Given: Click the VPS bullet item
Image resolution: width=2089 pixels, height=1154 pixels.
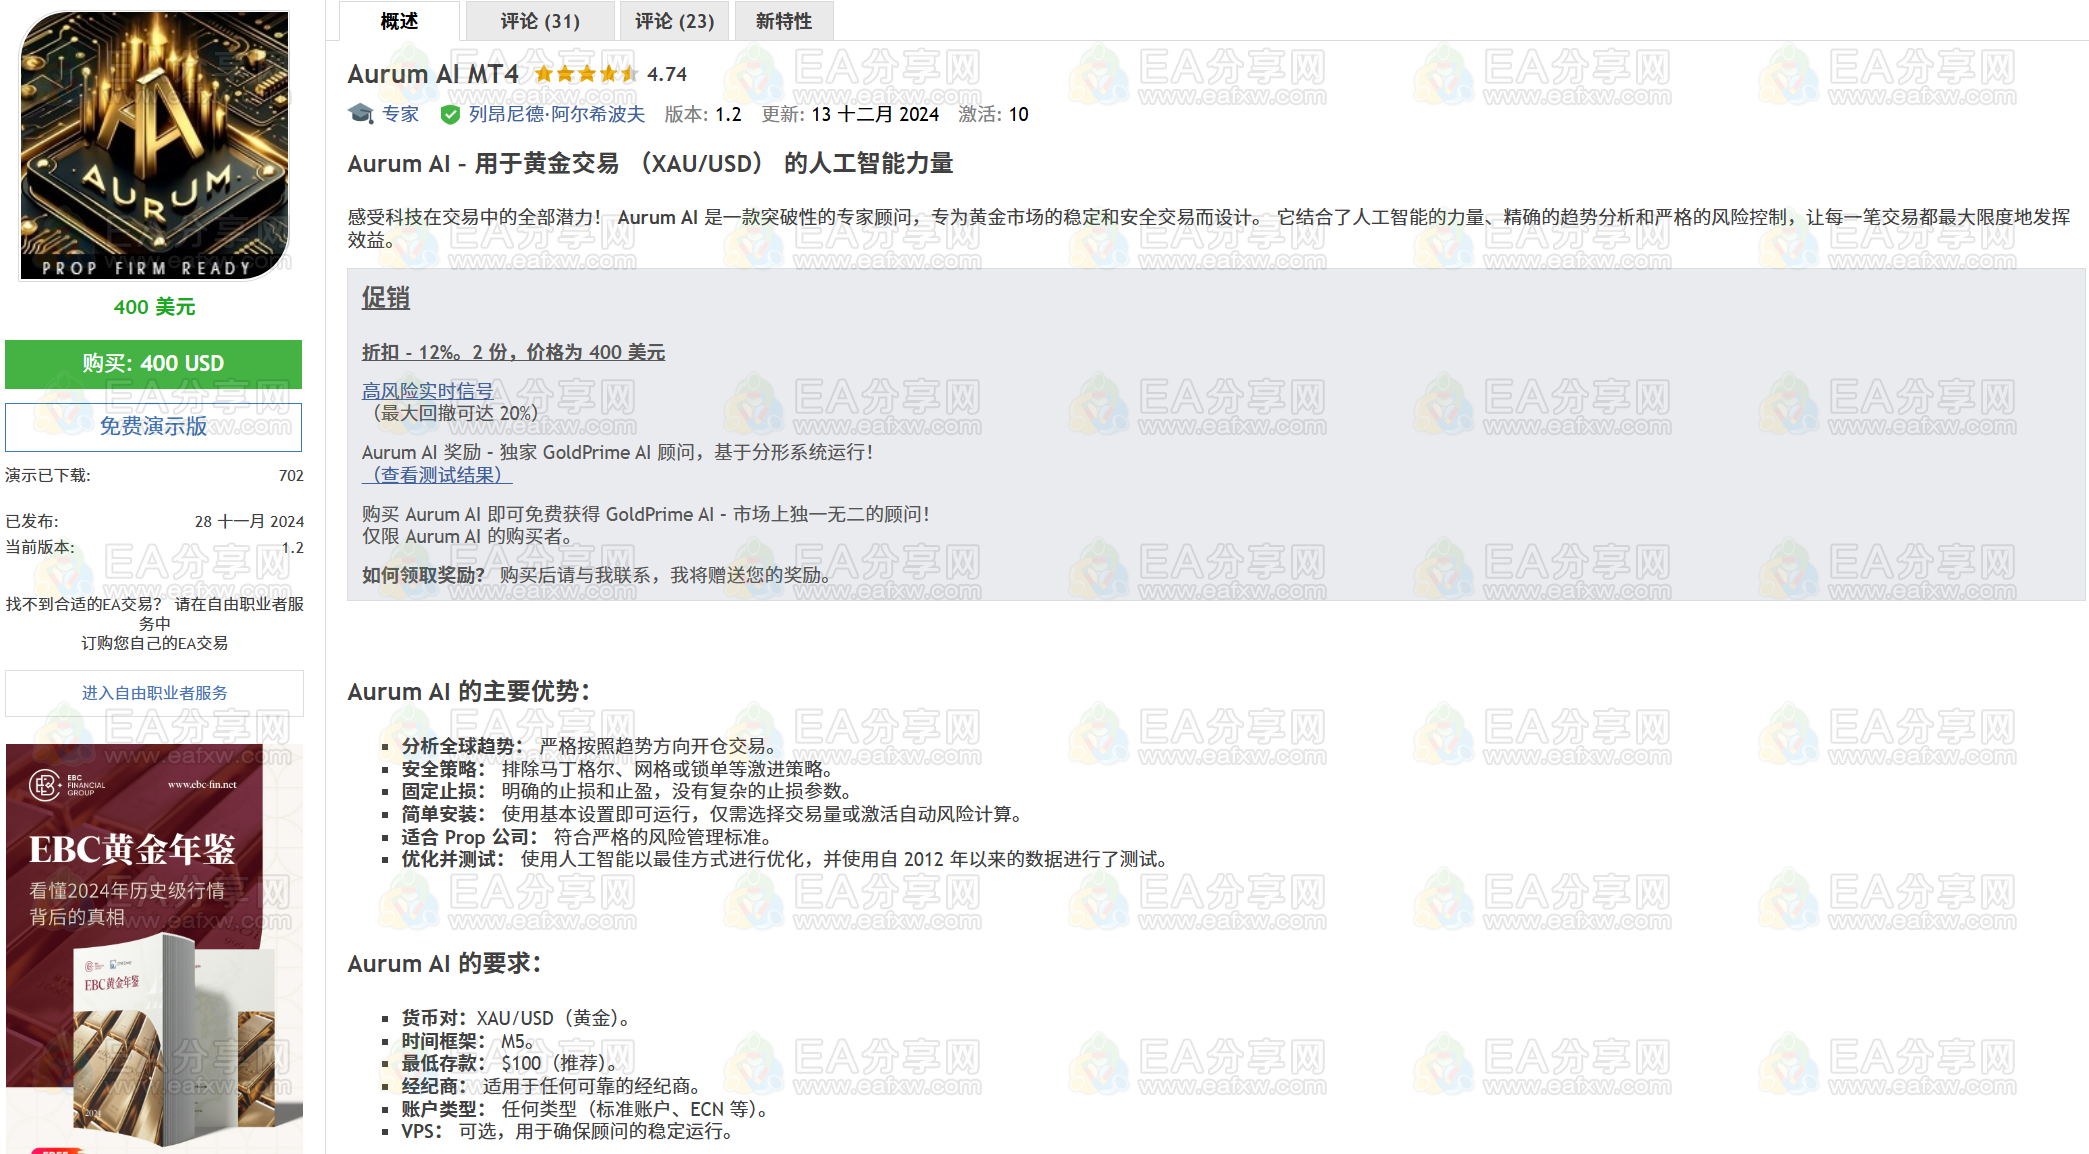Looking at the screenshot, I should coord(568,1131).
